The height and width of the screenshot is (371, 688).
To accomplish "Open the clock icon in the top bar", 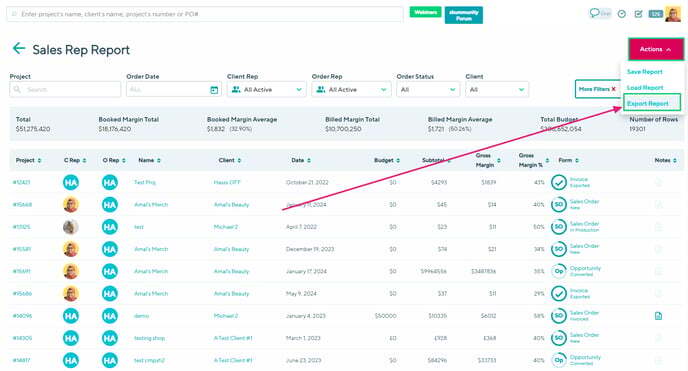I will 622,14.
